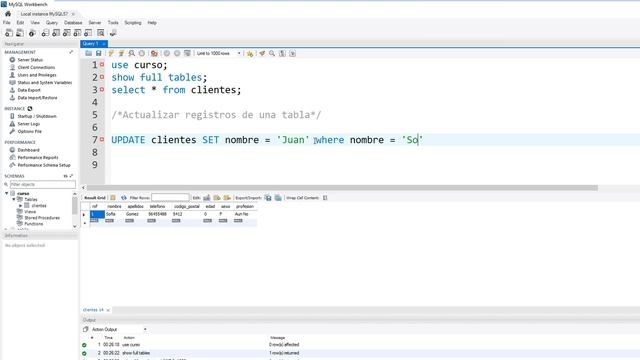This screenshot has height=360, width=640.
Task: Create new SQL tab icon in main toolbar
Action: coord(9,33)
